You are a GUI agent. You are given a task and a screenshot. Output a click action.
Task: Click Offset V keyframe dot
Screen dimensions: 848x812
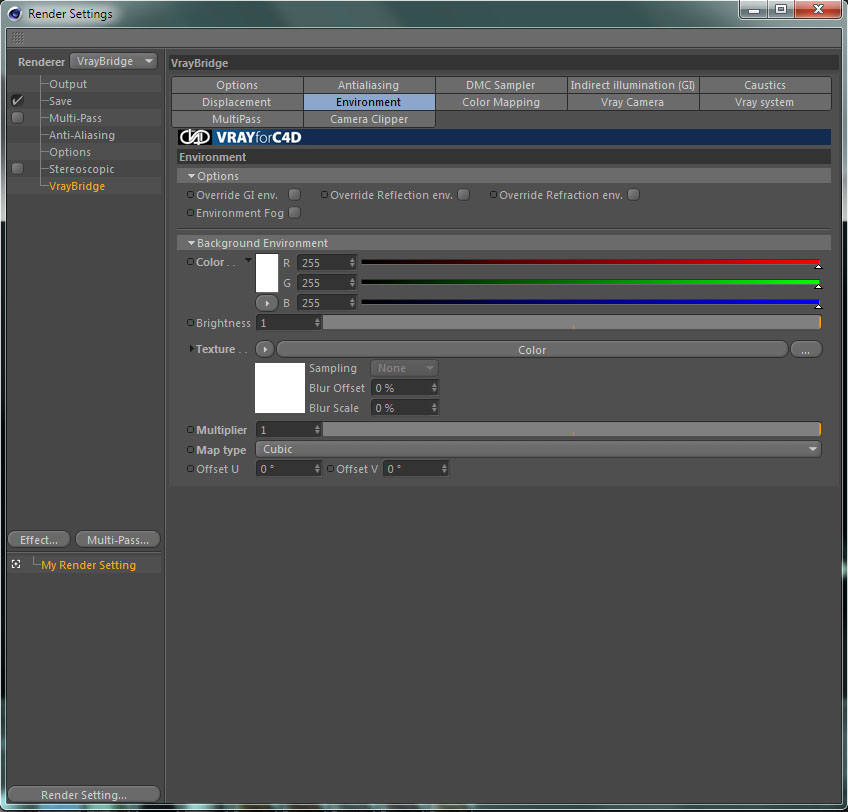click(330, 468)
